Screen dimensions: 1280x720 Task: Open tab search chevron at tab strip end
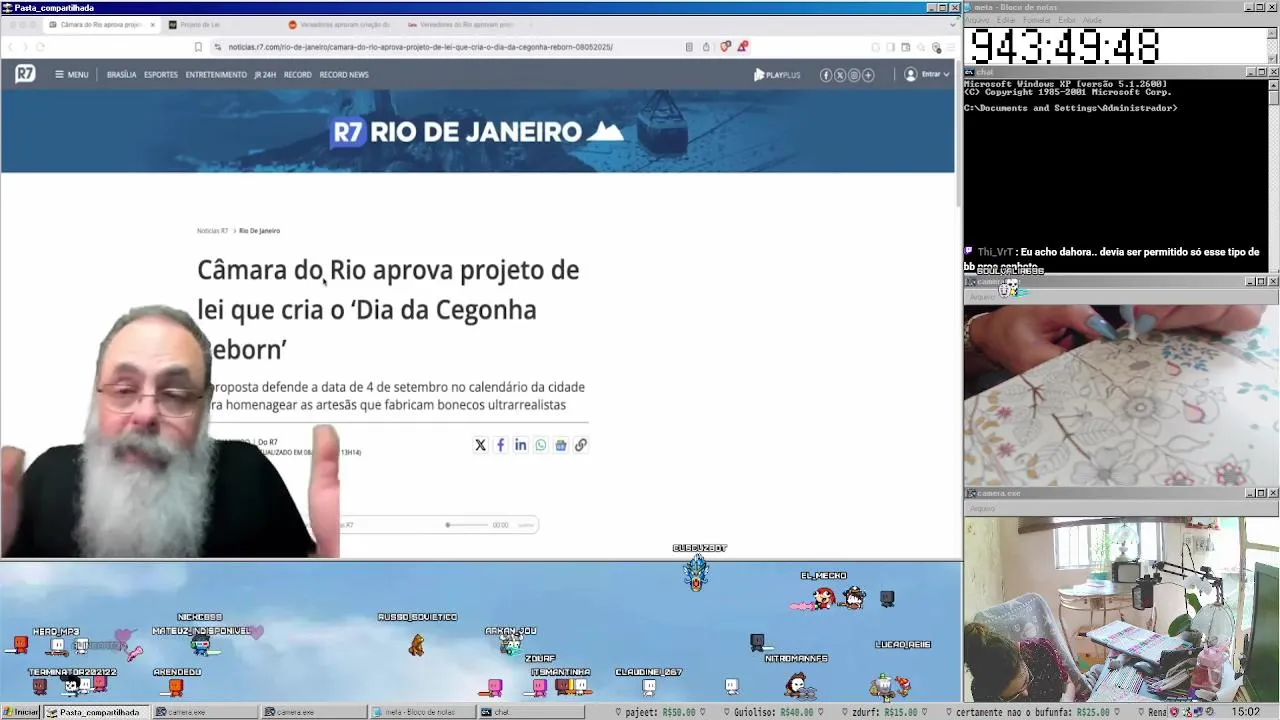pyautogui.click(x=952, y=24)
